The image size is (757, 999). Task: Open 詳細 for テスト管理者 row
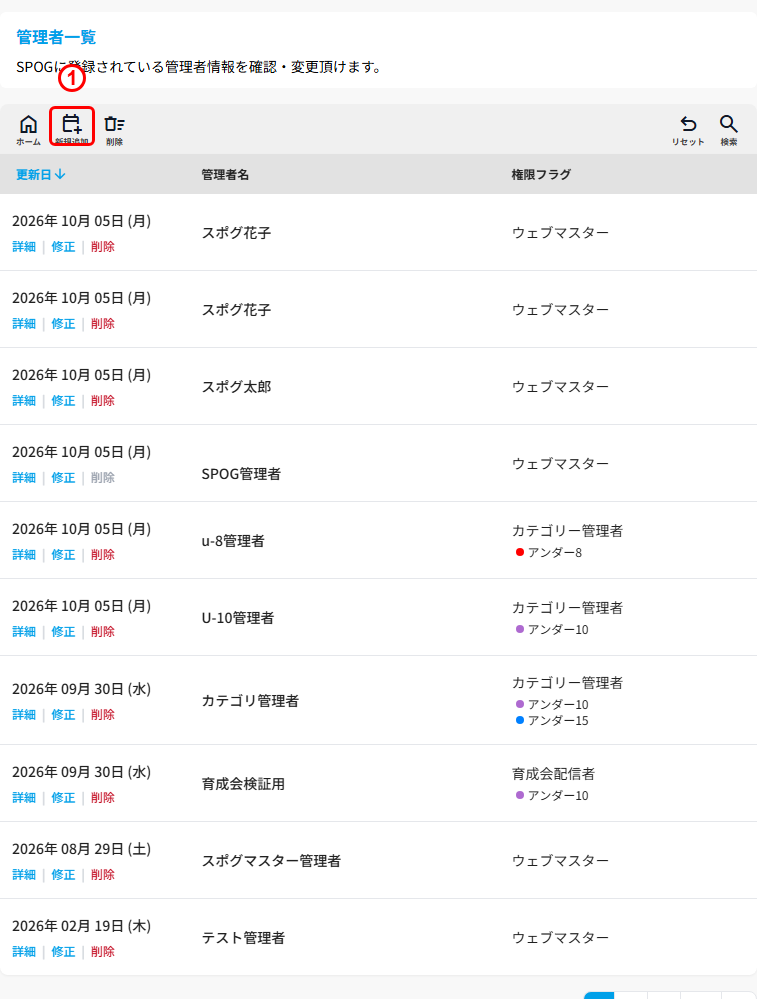coord(24,951)
